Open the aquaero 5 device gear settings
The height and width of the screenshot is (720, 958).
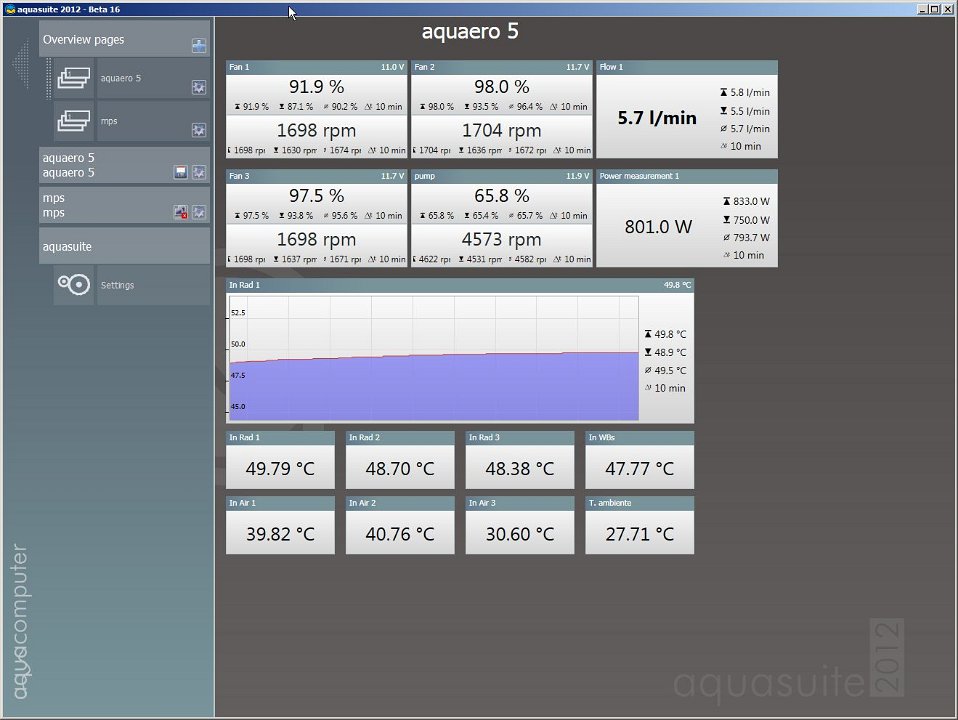coord(199,172)
